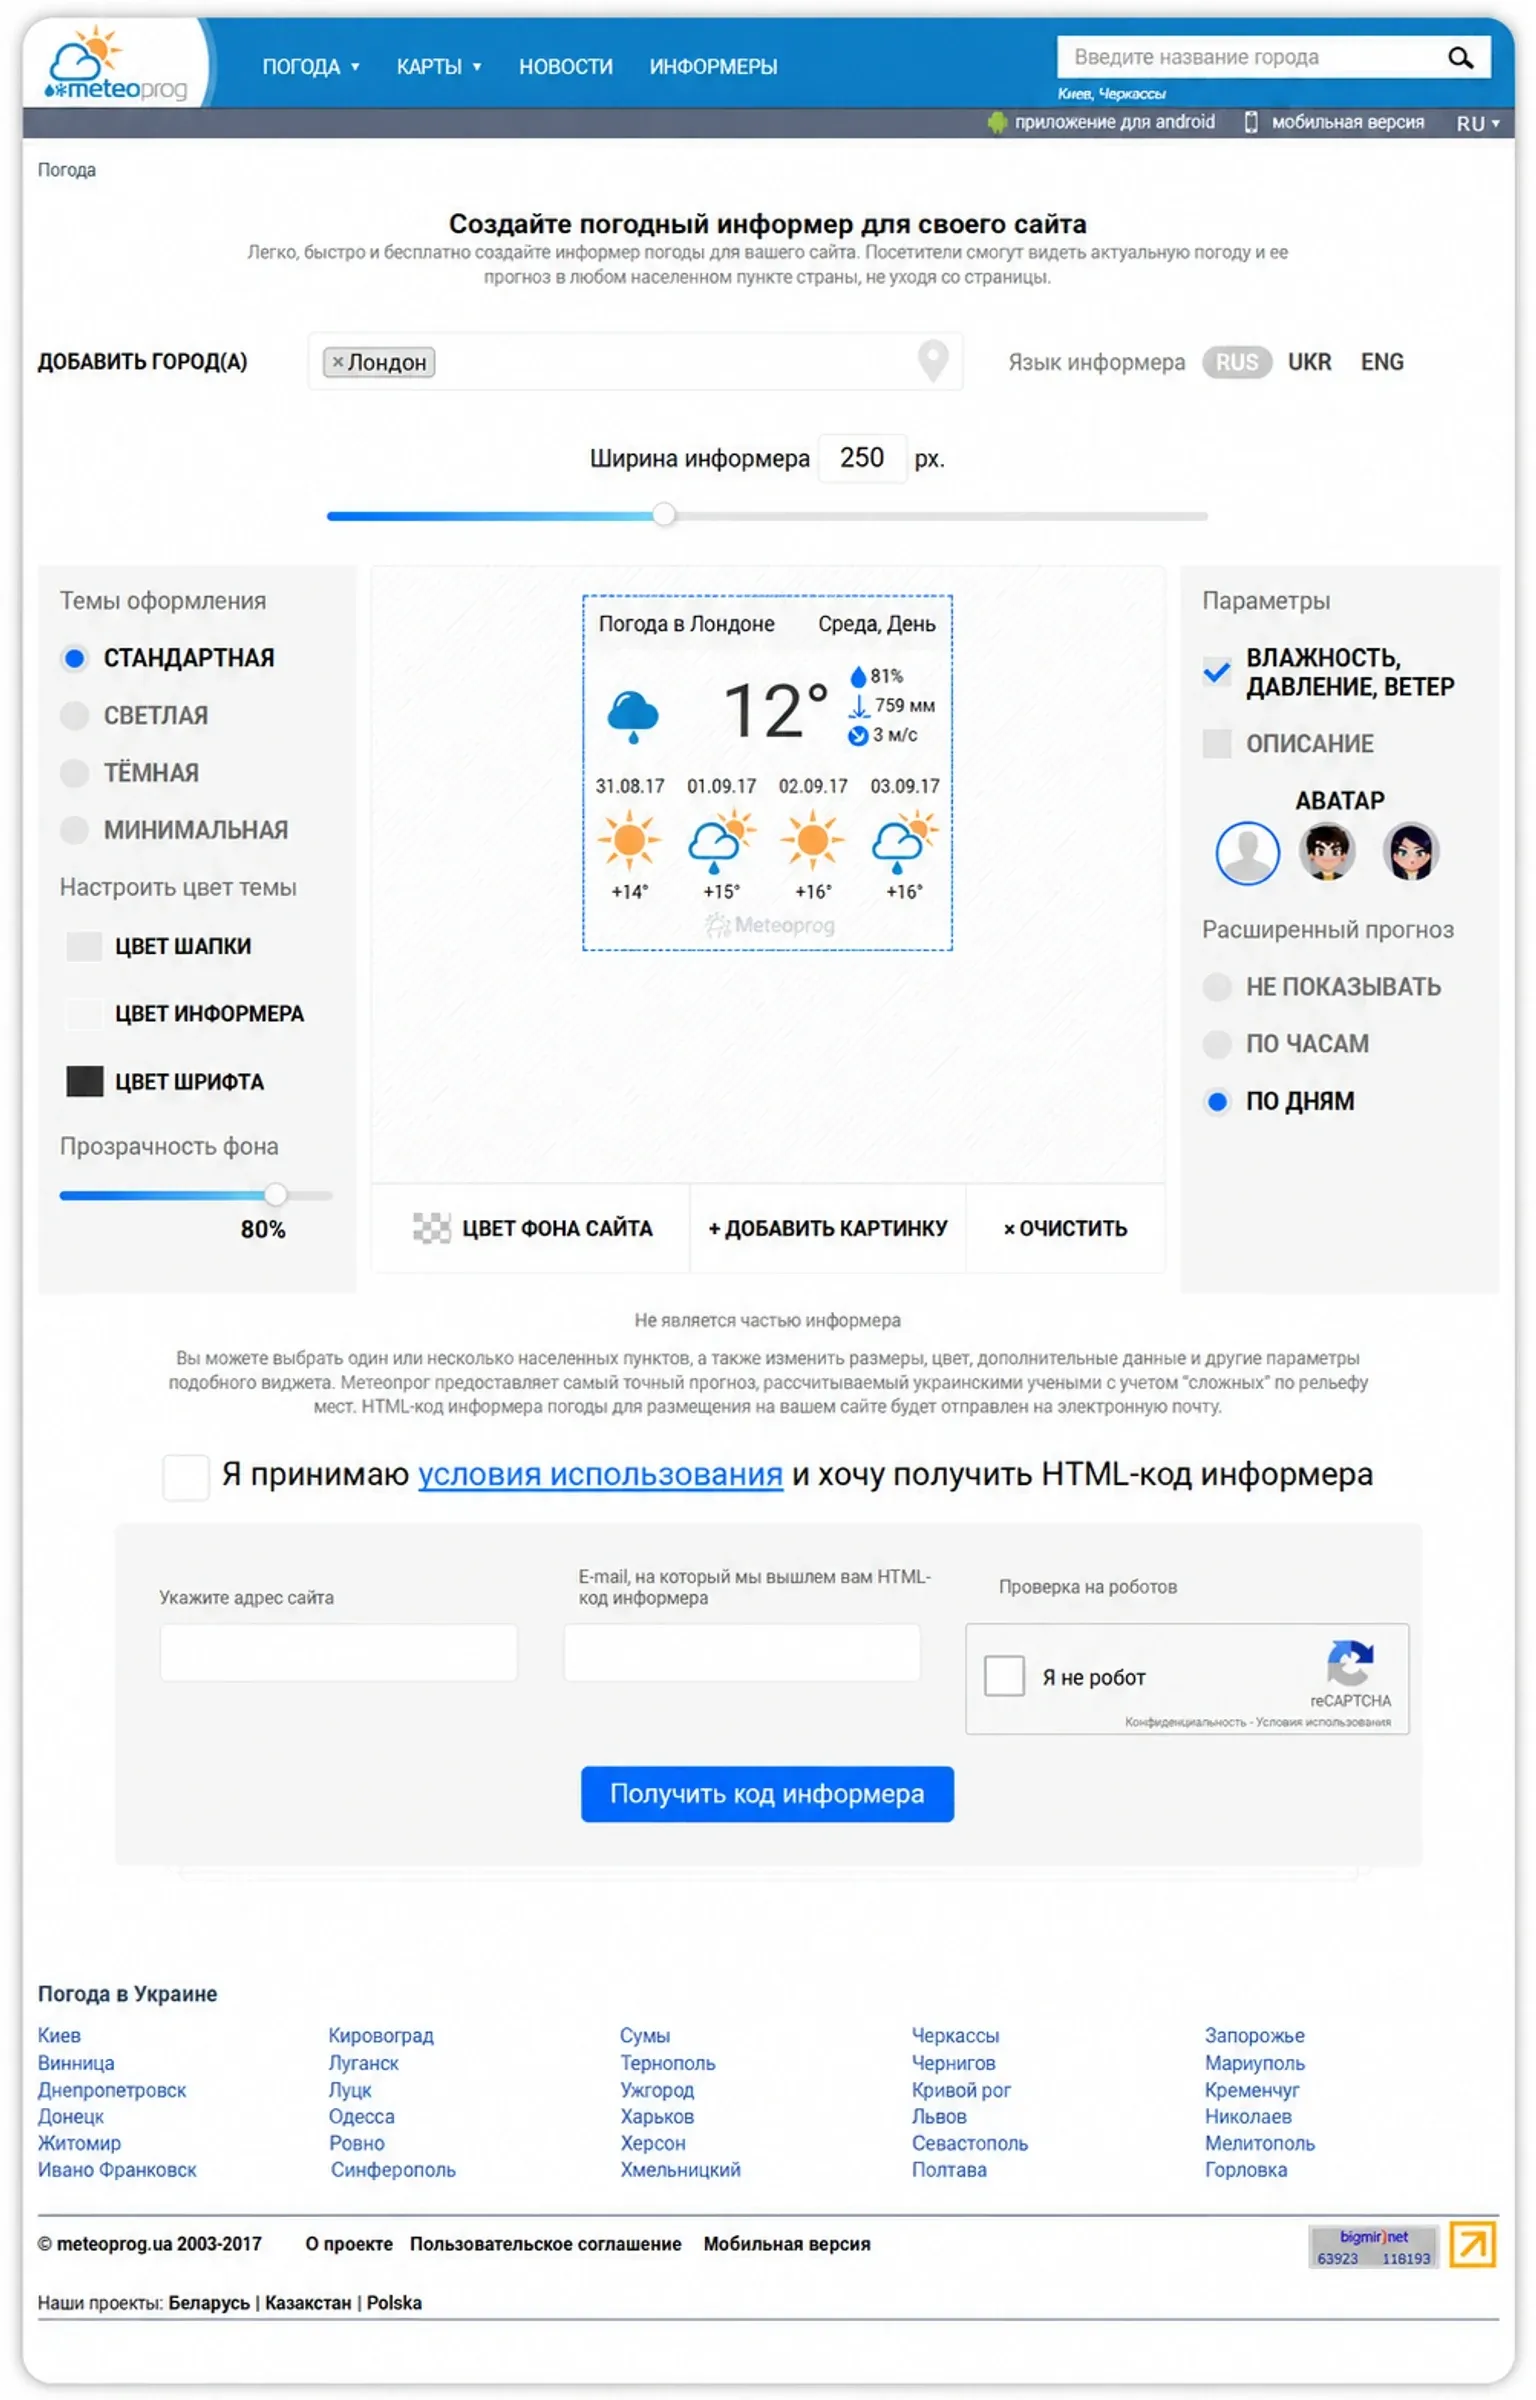Click the Meteoprog logo

pyautogui.click(x=115, y=65)
